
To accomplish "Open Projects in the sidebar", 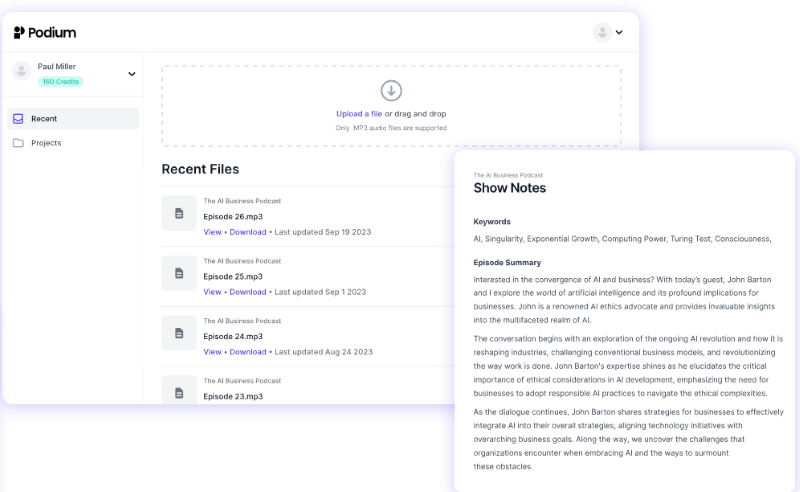I will pos(46,143).
